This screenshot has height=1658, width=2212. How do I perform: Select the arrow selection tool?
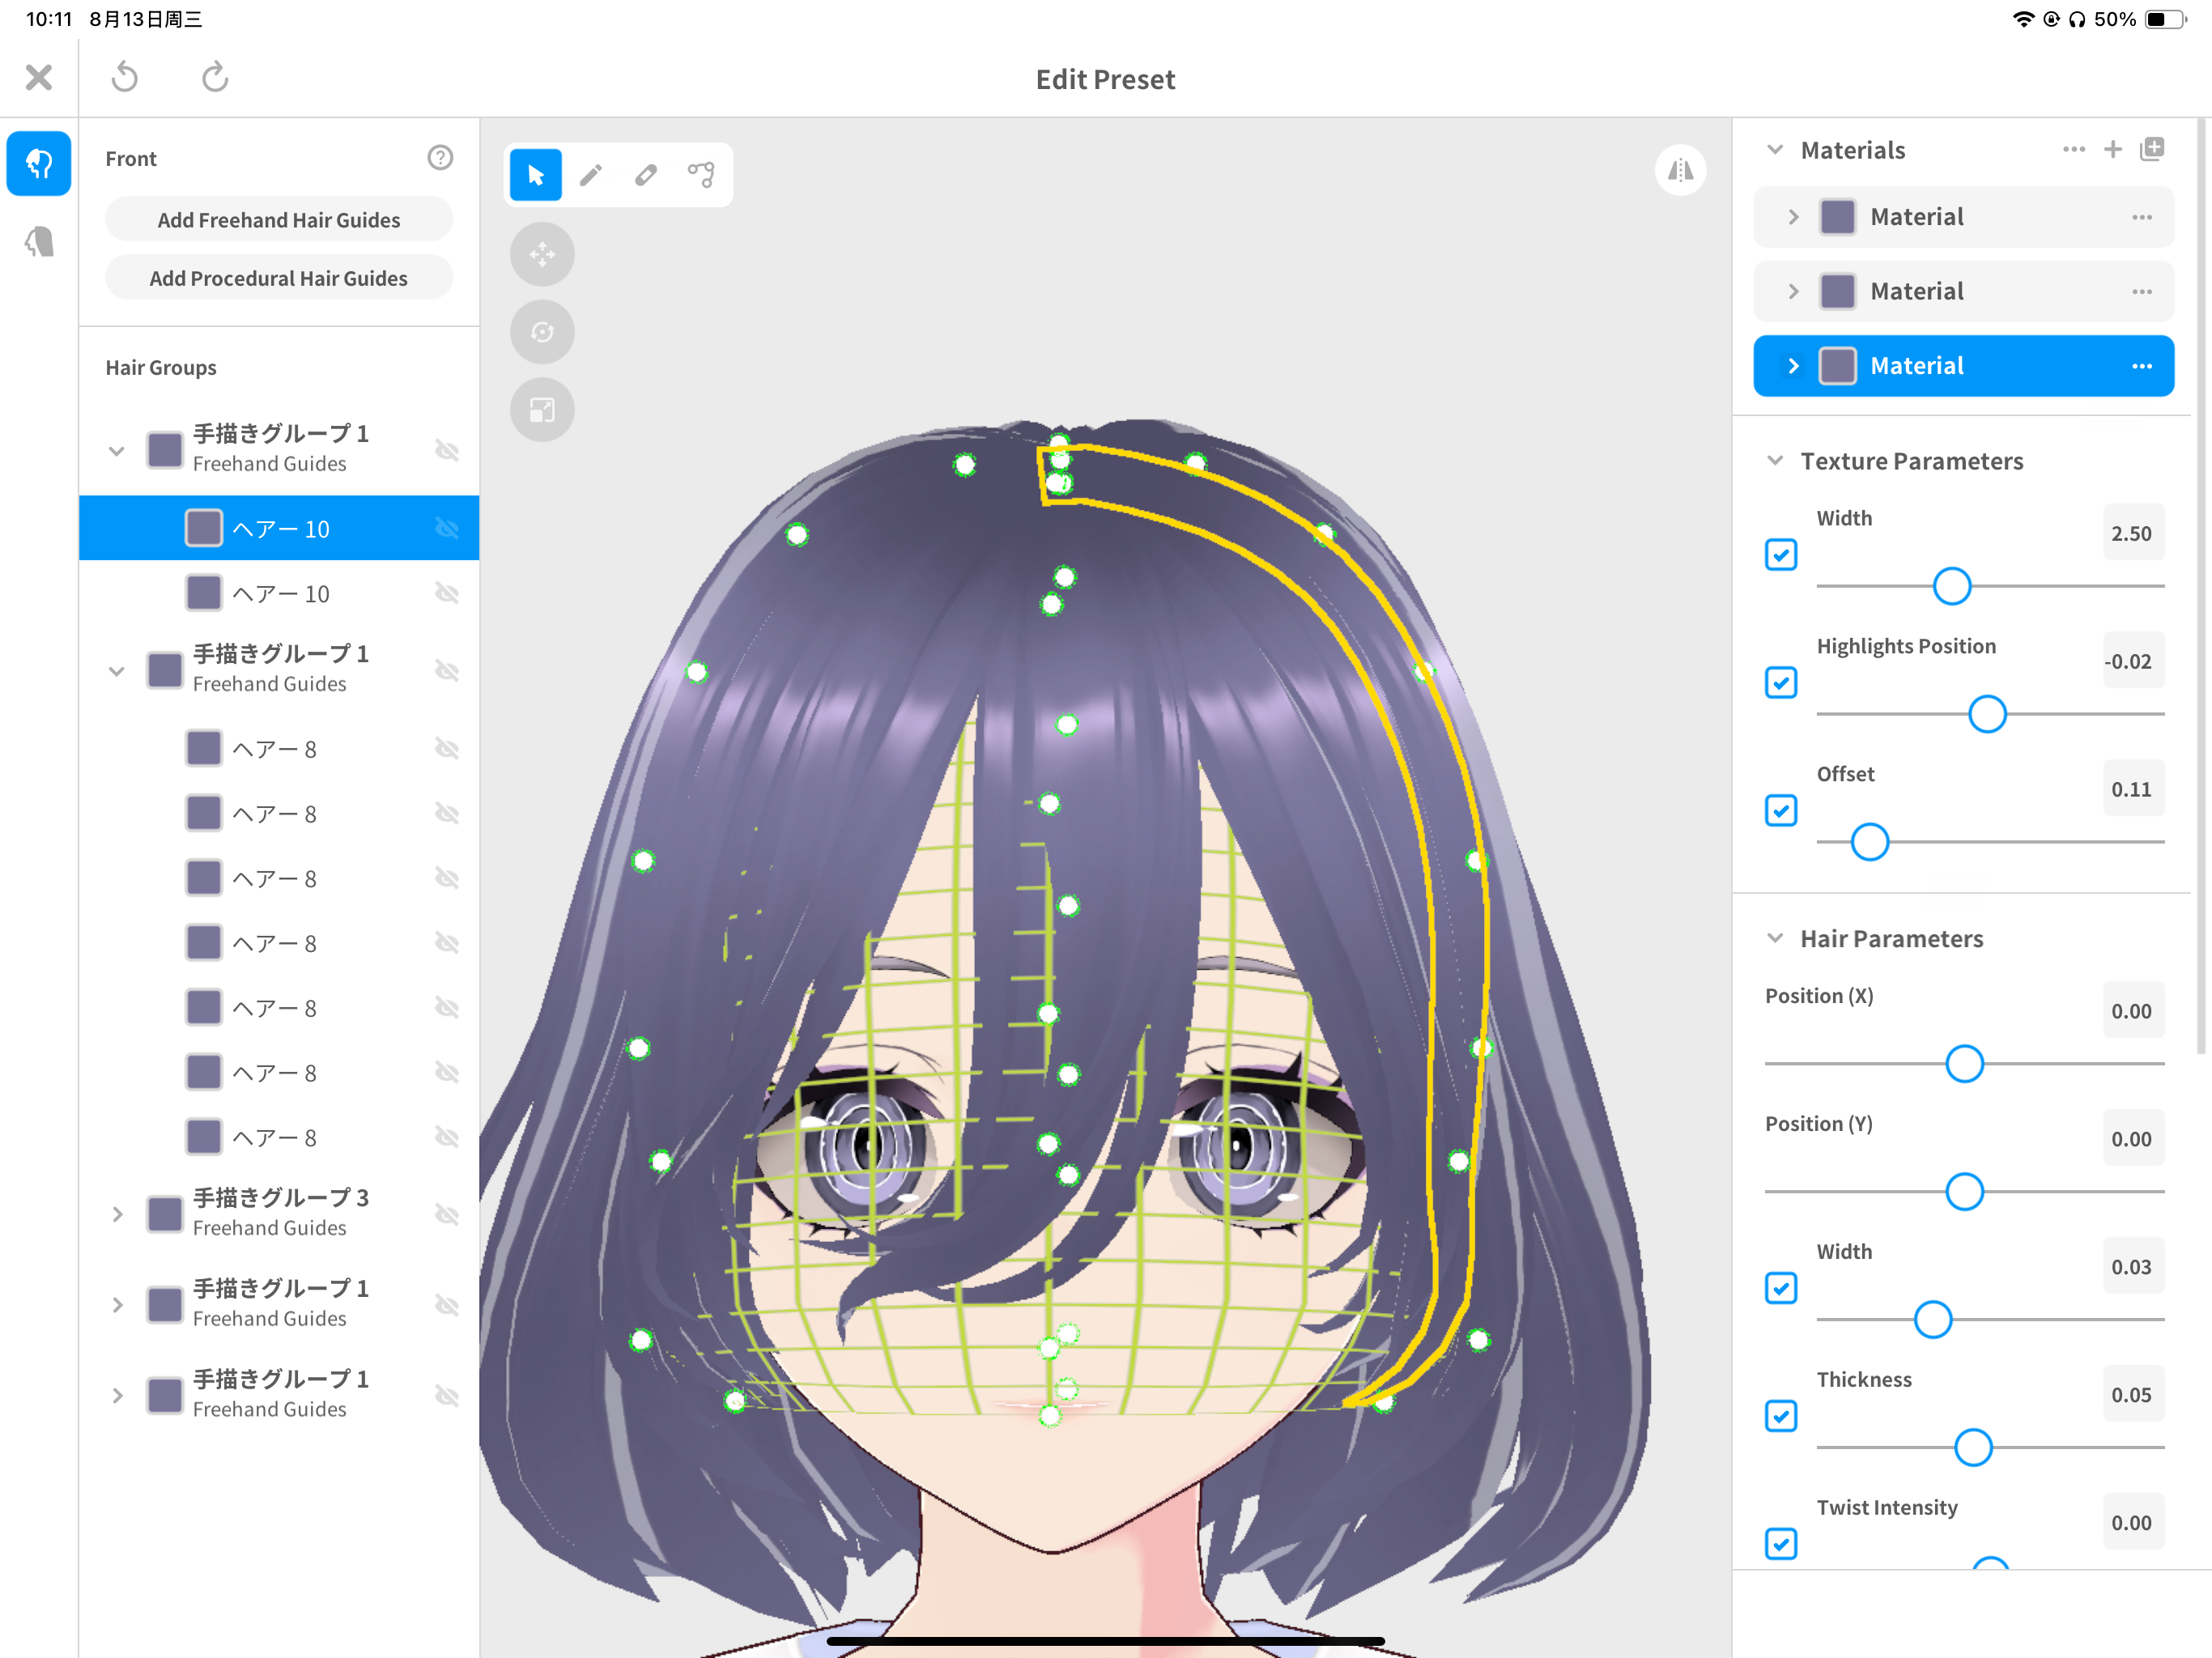click(x=536, y=176)
